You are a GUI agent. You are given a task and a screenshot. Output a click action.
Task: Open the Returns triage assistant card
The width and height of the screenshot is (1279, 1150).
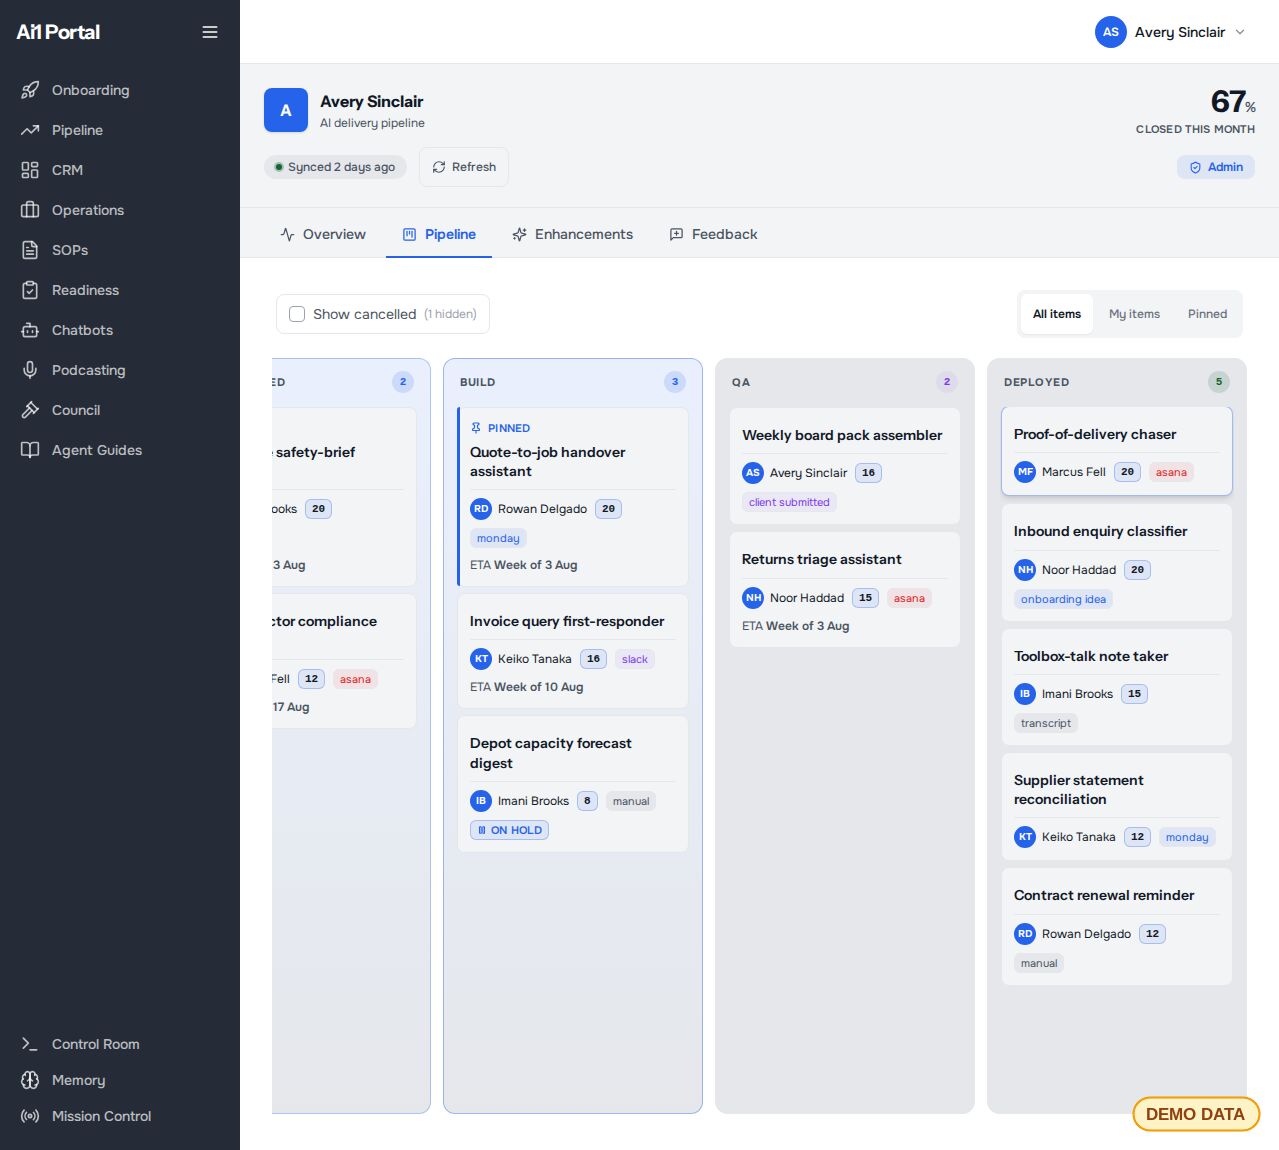coord(845,589)
